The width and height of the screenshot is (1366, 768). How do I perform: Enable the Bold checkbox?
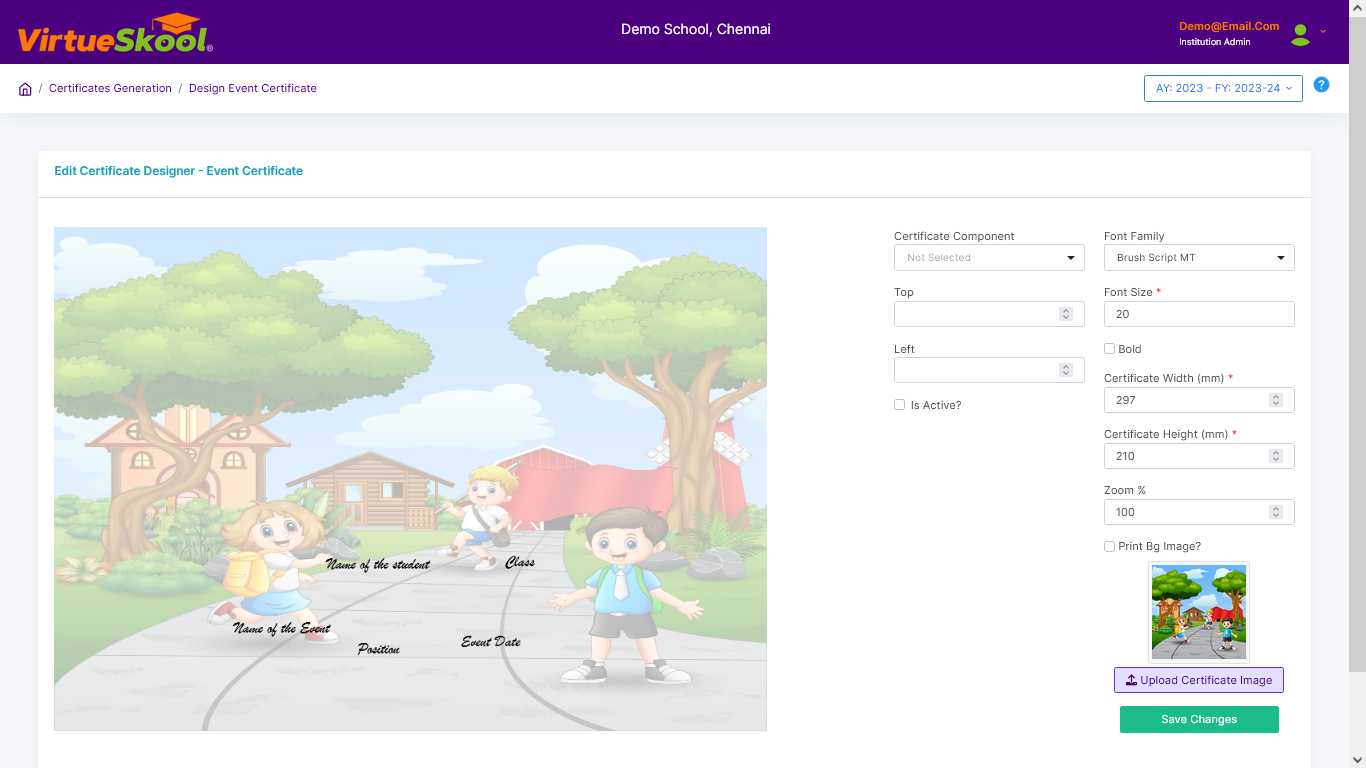1109,349
